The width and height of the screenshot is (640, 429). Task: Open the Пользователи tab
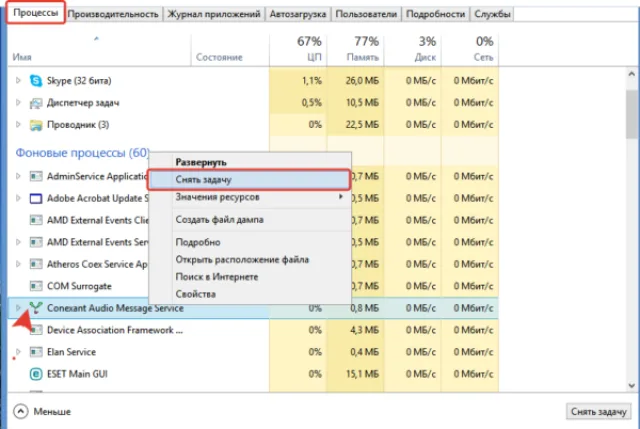(x=366, y=14)
